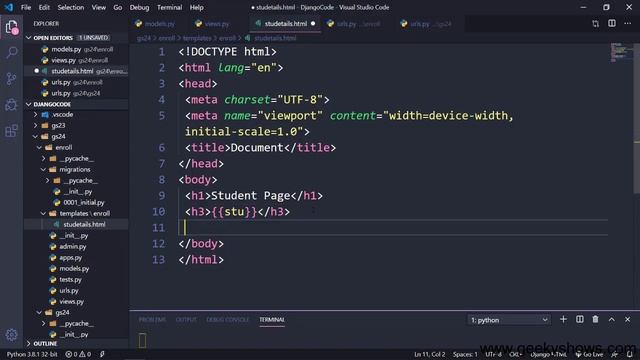Click the Python 3.8.1 32-bit interpreter status
640x360 pixels.
(32, 354)
